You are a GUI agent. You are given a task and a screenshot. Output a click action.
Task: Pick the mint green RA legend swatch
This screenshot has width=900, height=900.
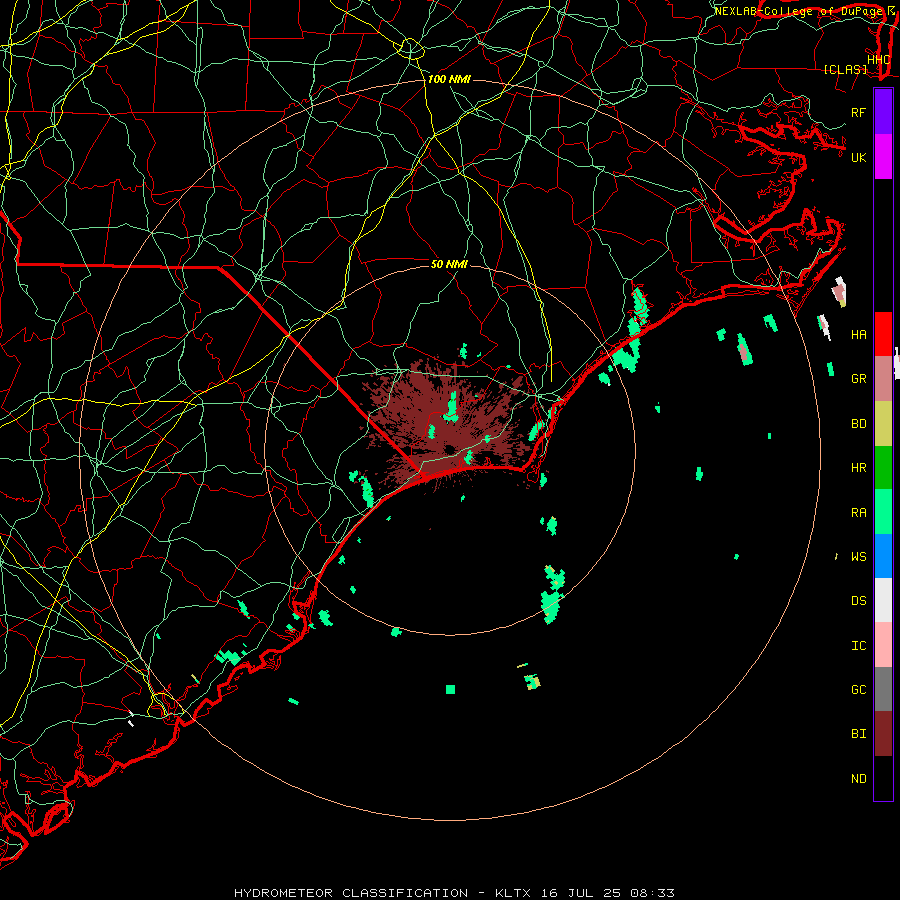click(x=883, y=512)
